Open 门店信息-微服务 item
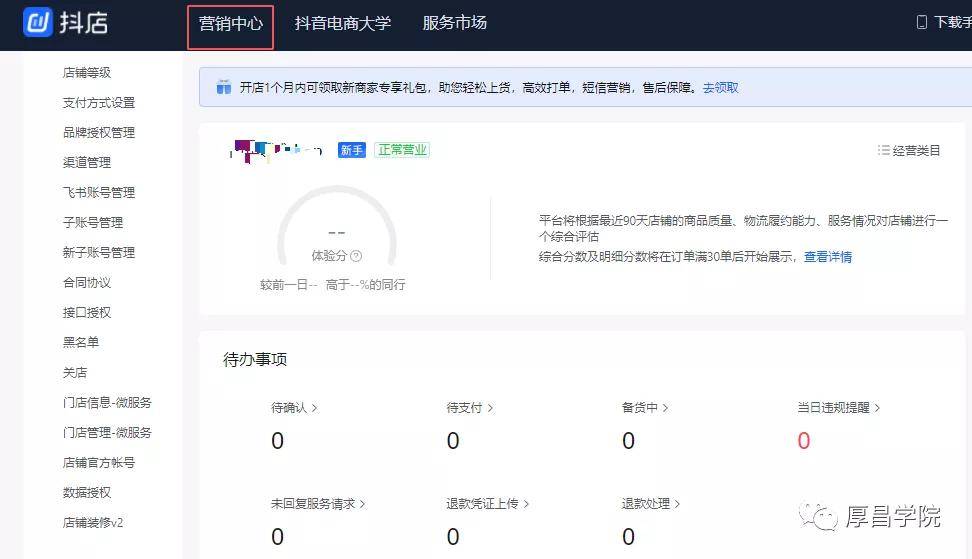This screenshot has width=972, height=559. click(107, 403)
